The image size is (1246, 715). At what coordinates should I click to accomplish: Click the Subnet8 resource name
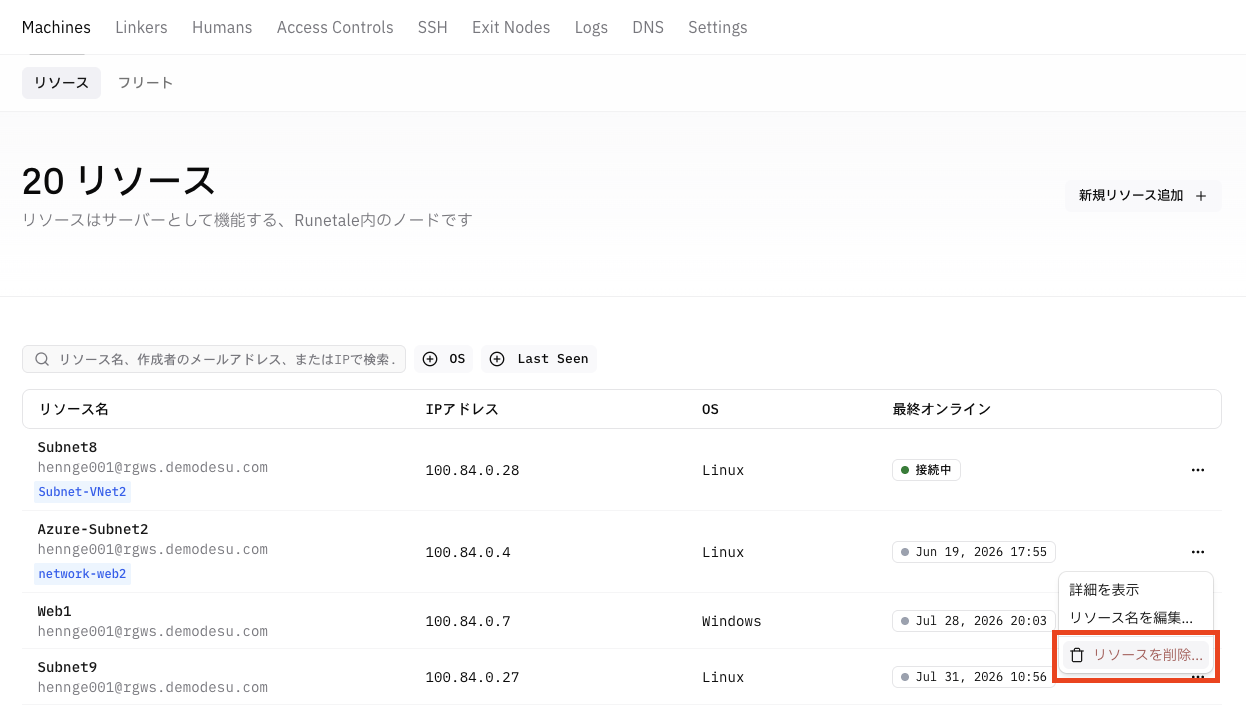(67, 447)
